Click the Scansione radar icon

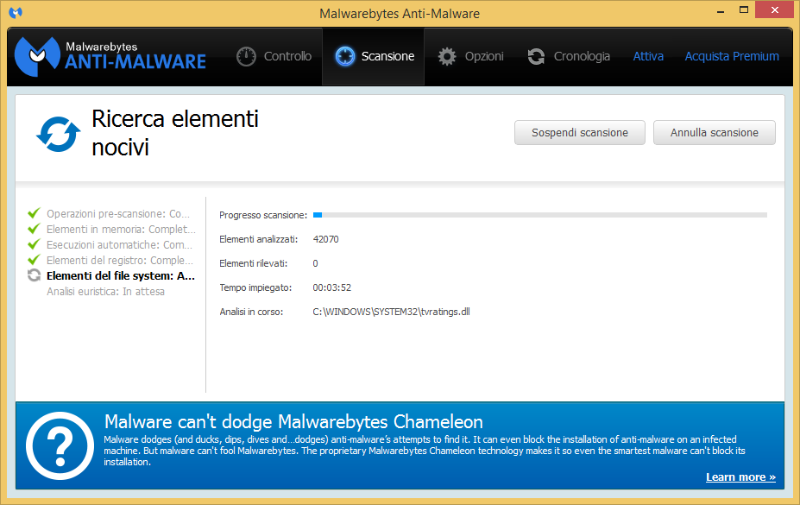pos(345,56)
